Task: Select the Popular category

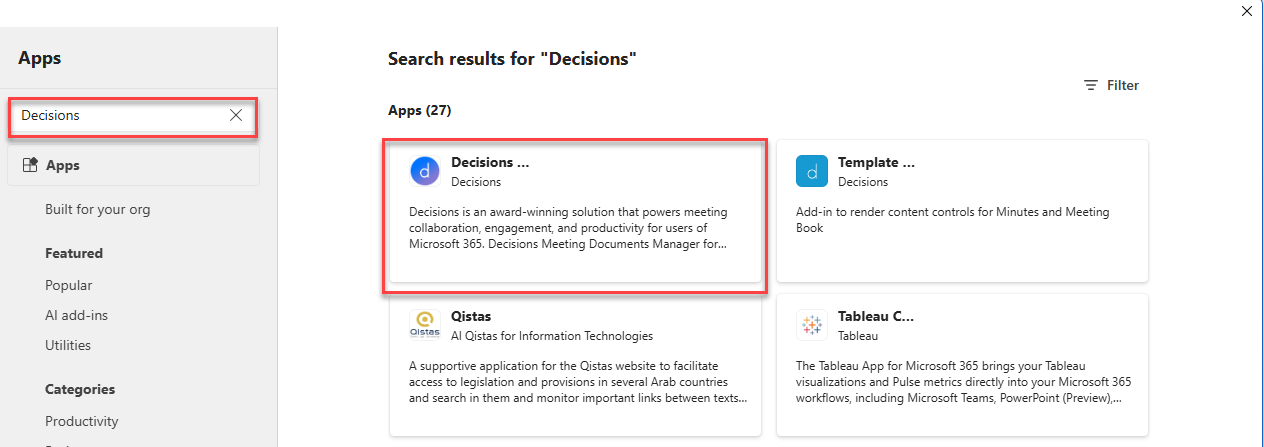Action: (x=69, y=285)
